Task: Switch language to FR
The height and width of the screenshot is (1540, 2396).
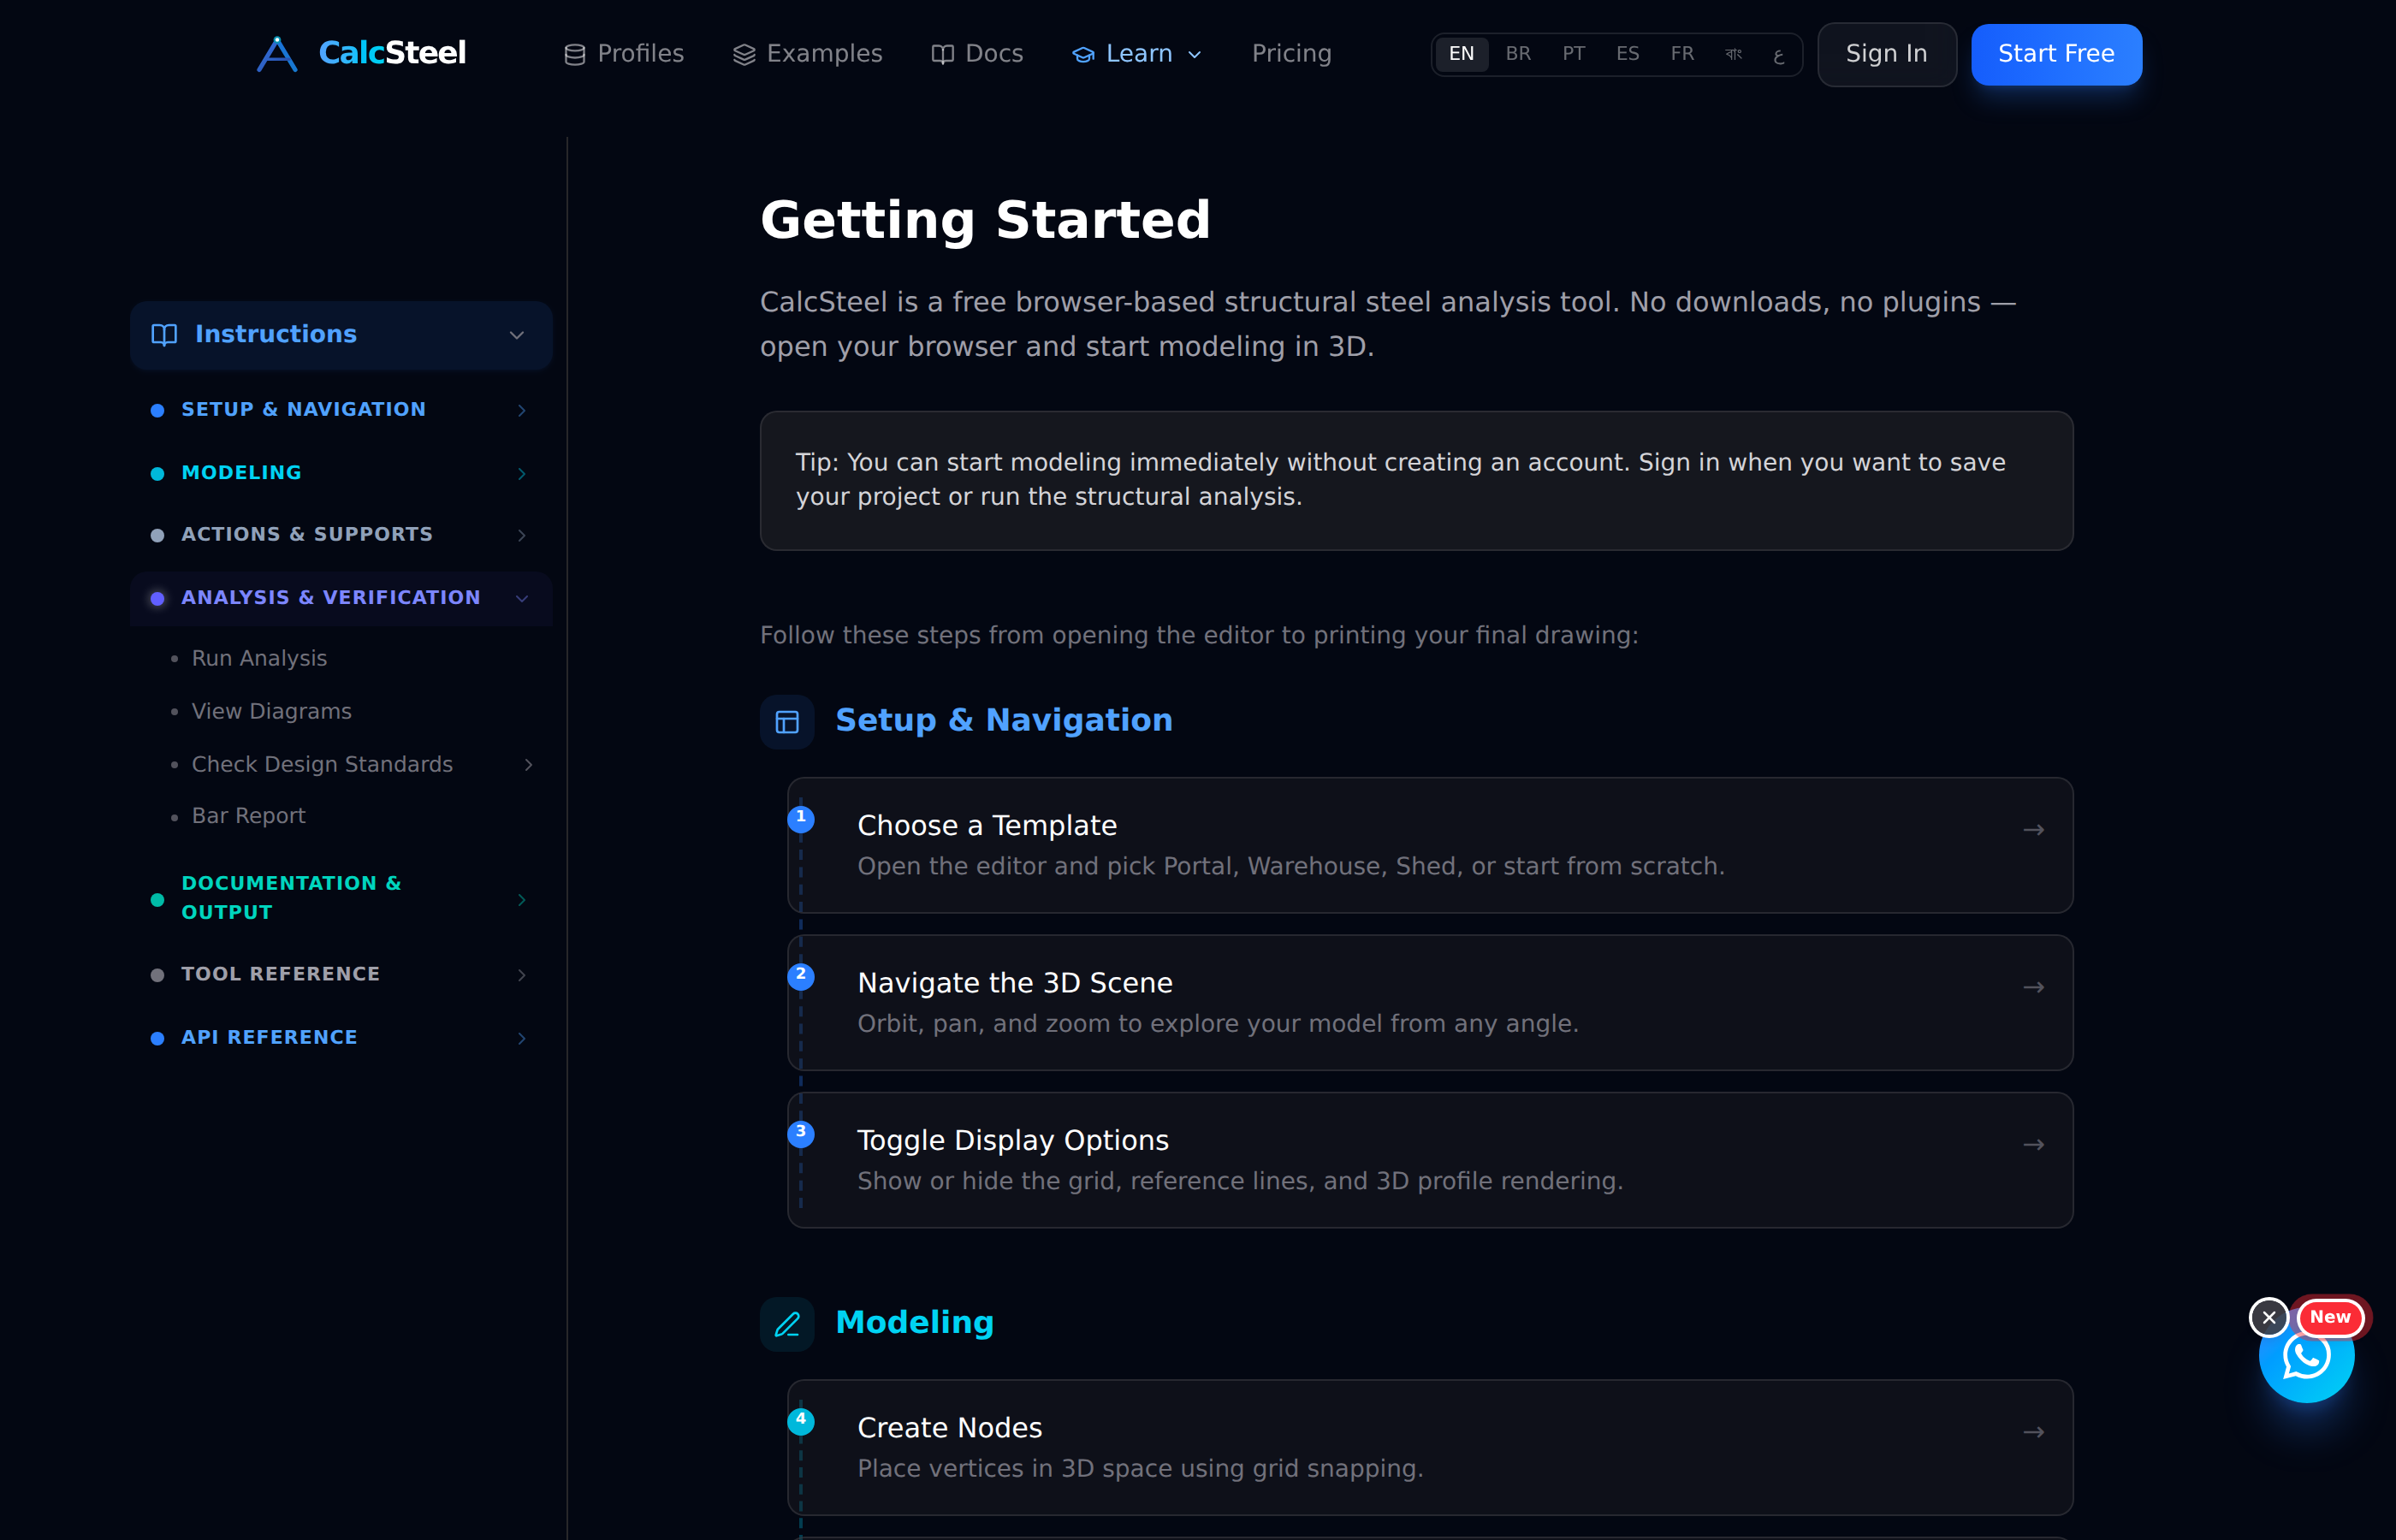Action: (1682, 54)
